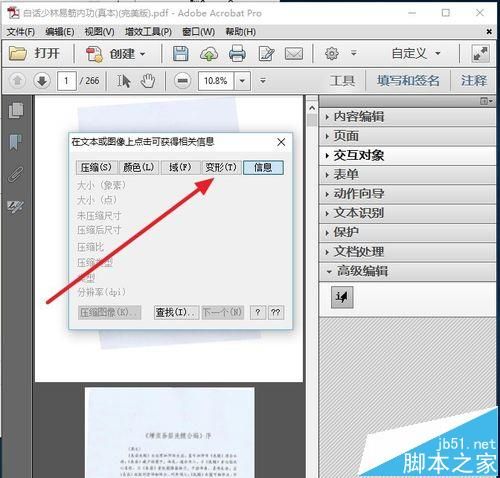Switch to the 压缩(S) tab
Screen dimensions: 500x478
click(96, 167)
